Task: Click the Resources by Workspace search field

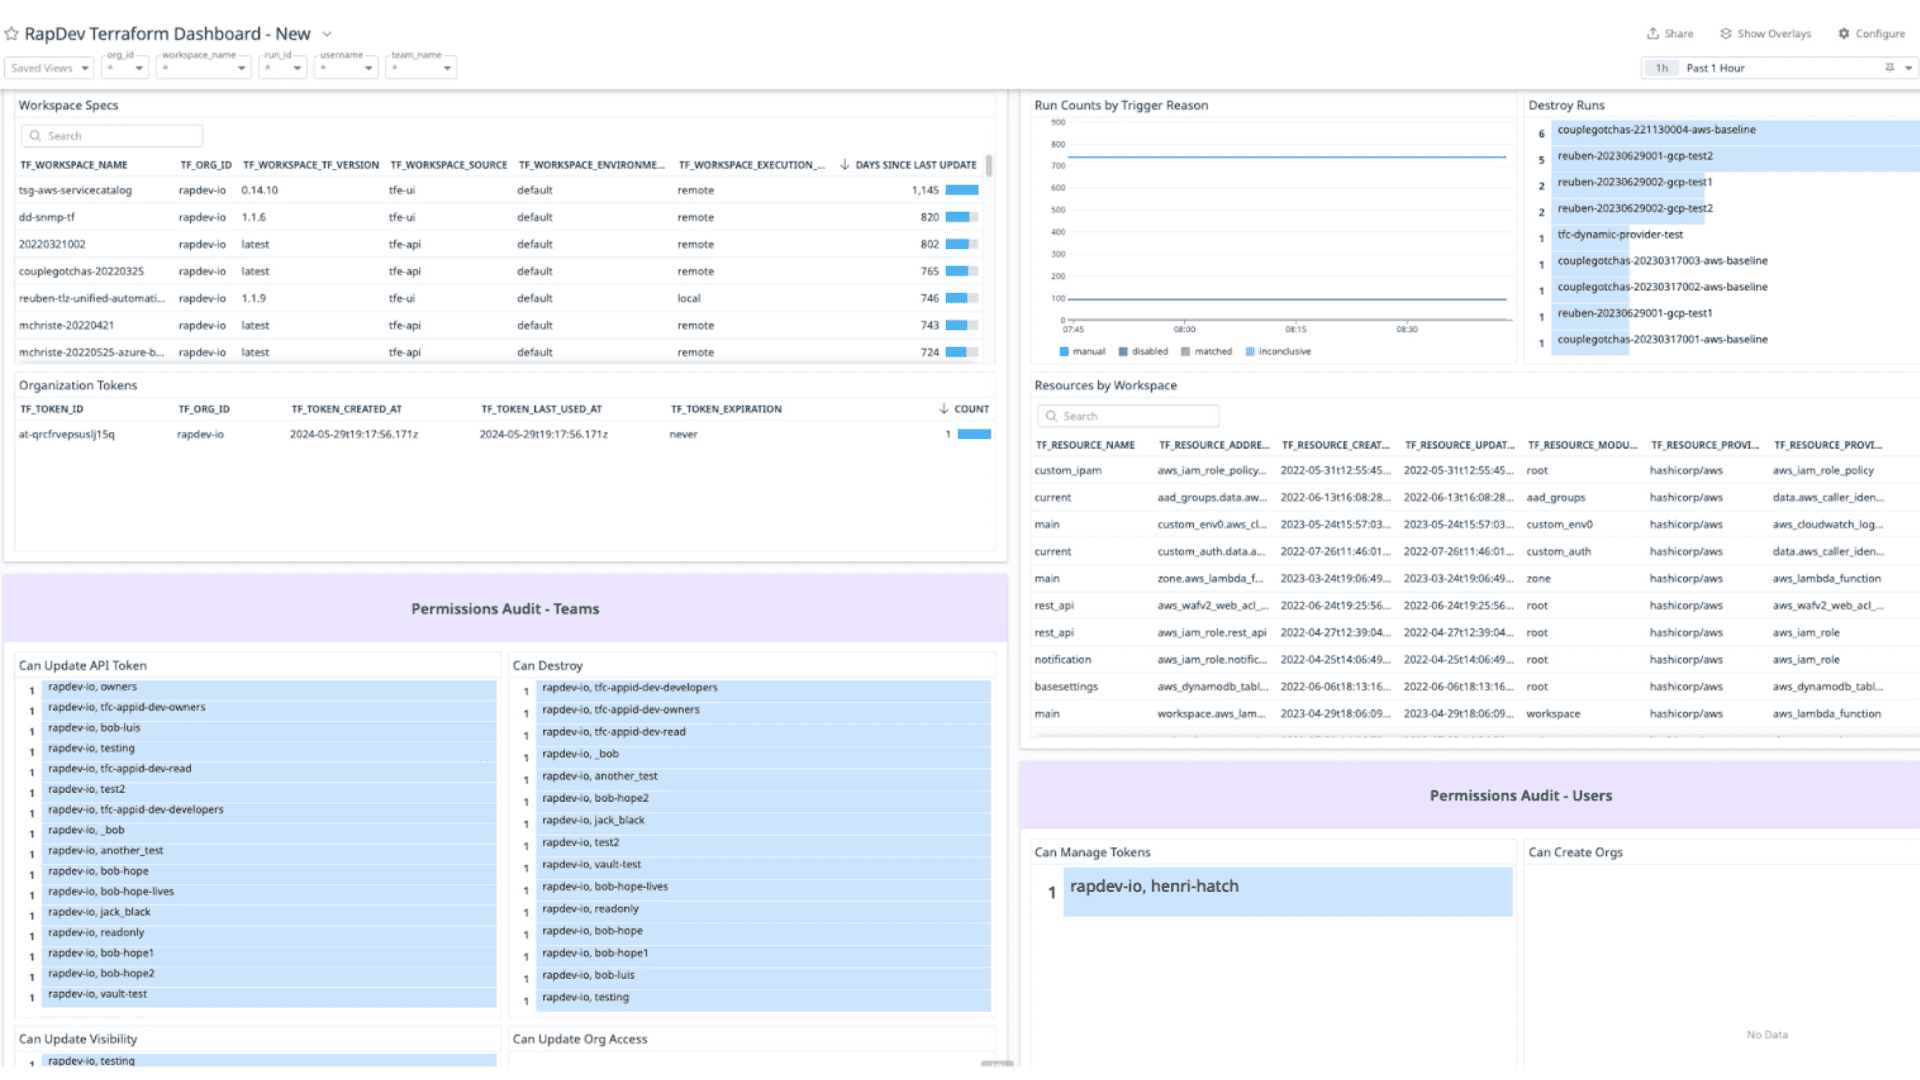Action: 1128,416
